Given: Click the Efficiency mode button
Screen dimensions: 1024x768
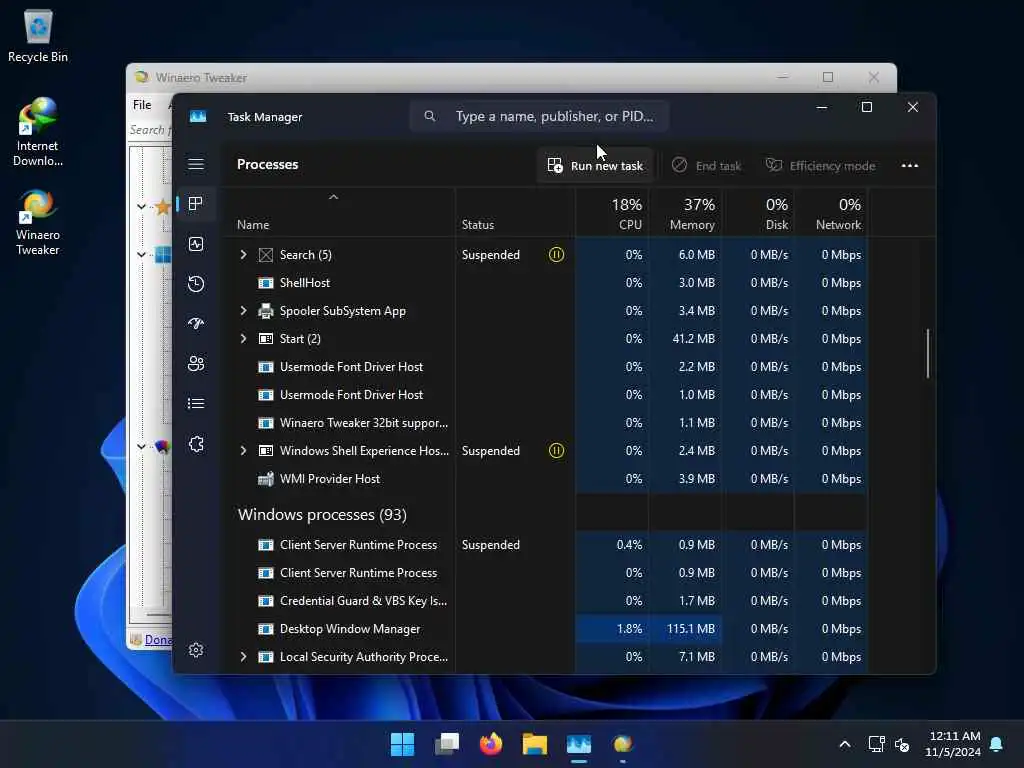Looking at the screenshot, I should click(820, 166).
